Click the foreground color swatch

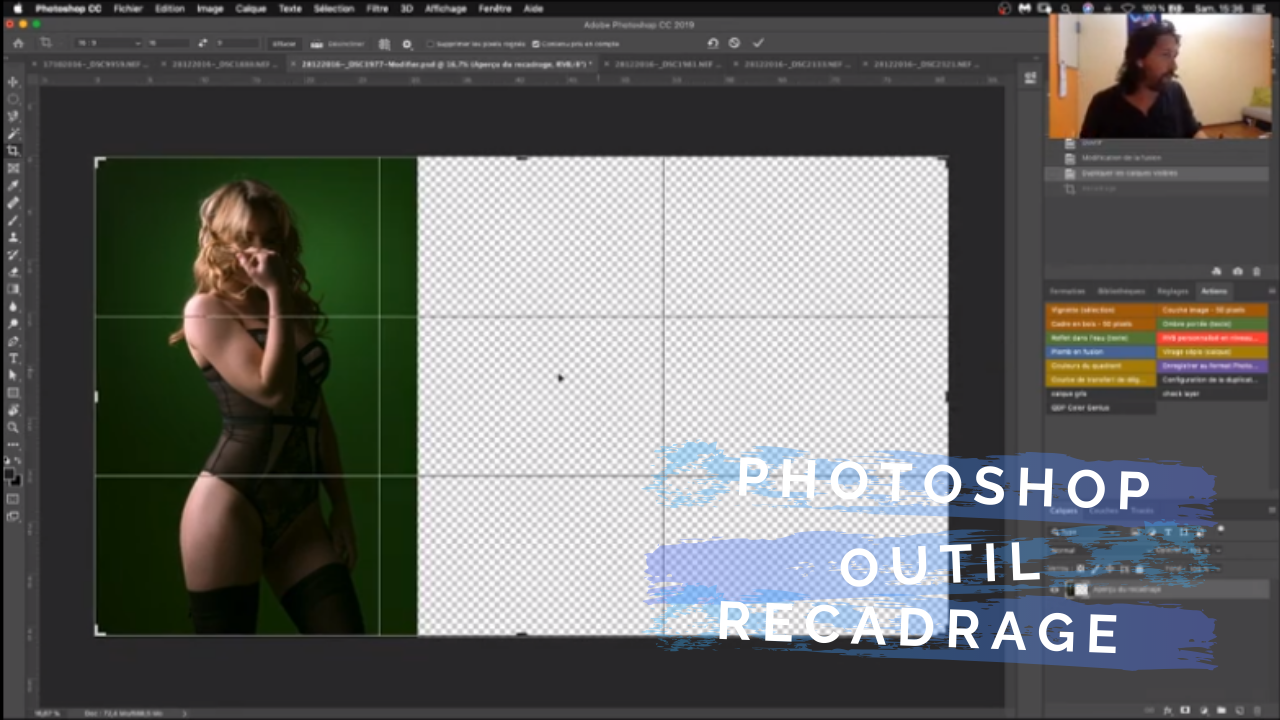pyautogui.click(x=9, y=473)
